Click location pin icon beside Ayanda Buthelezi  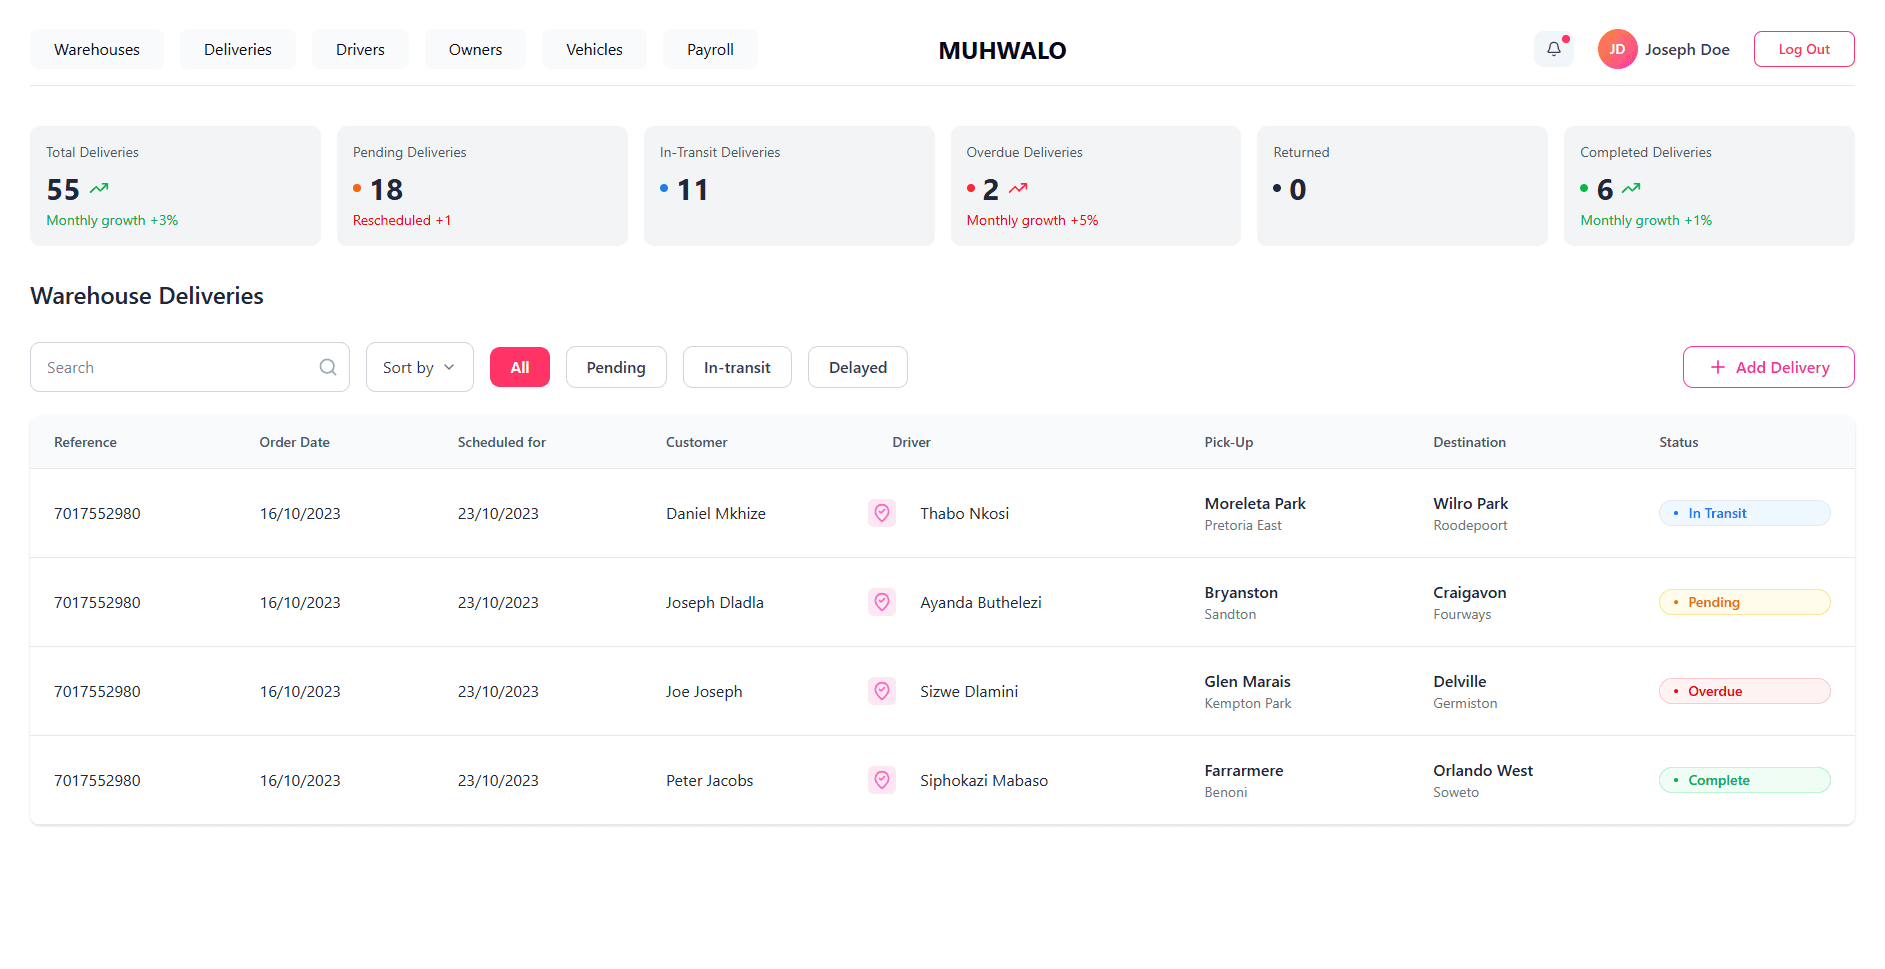pyautogui.click(x=881, y=602)
